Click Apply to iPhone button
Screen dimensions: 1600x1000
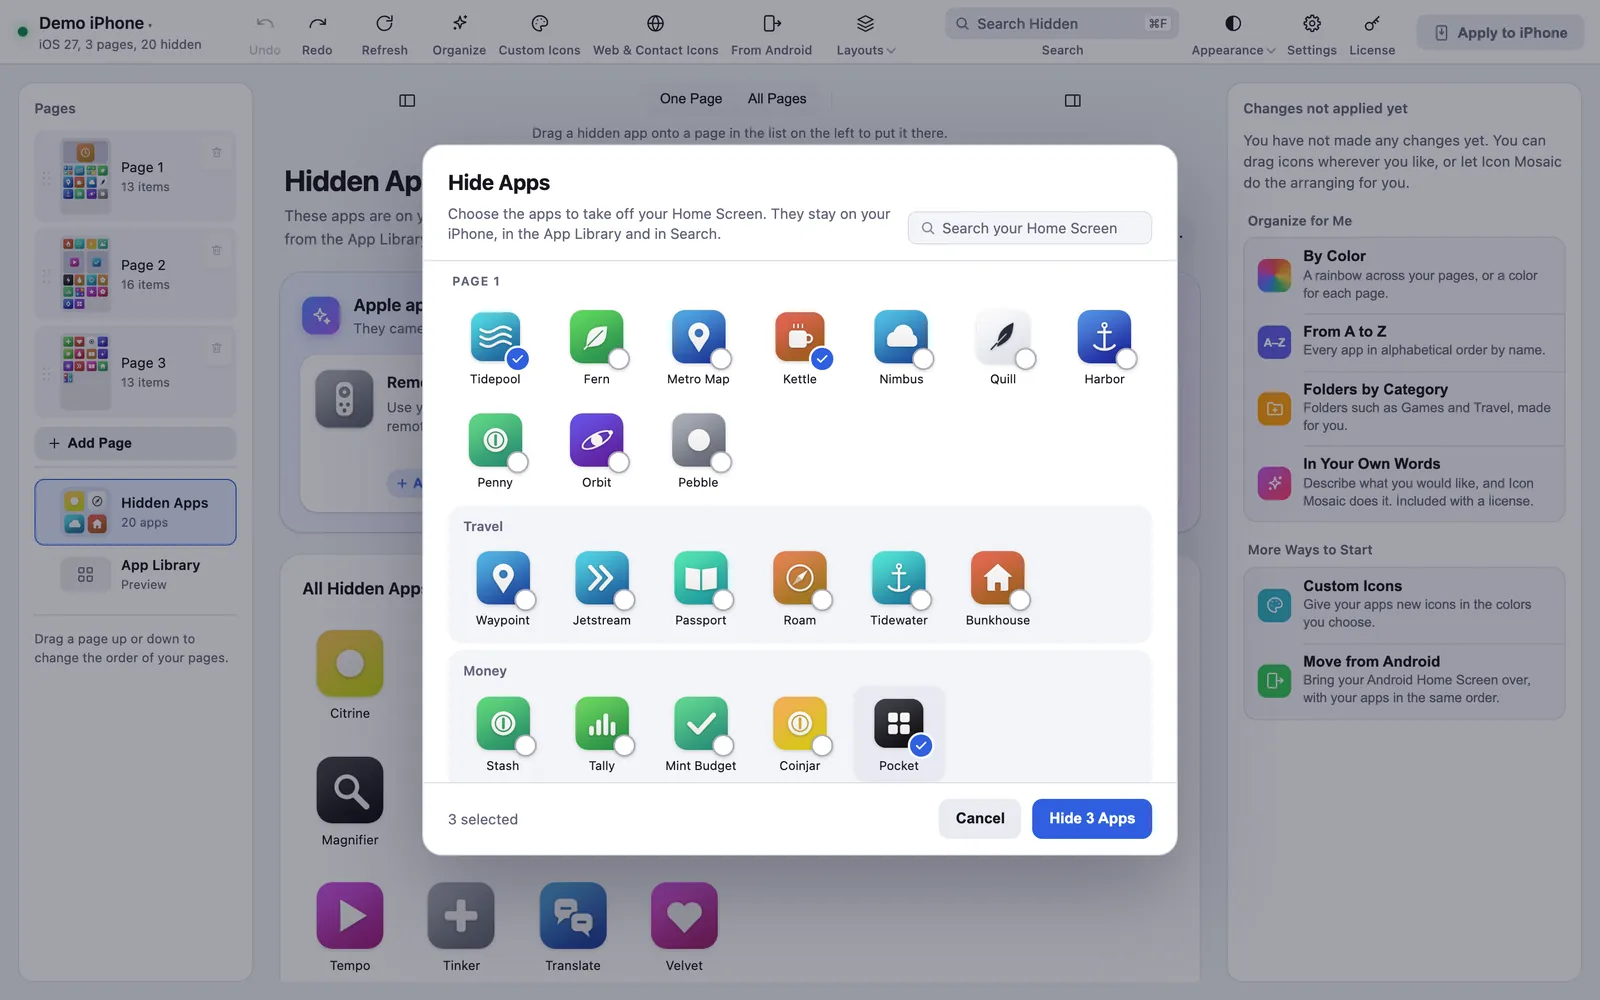tap(1500, 33)
